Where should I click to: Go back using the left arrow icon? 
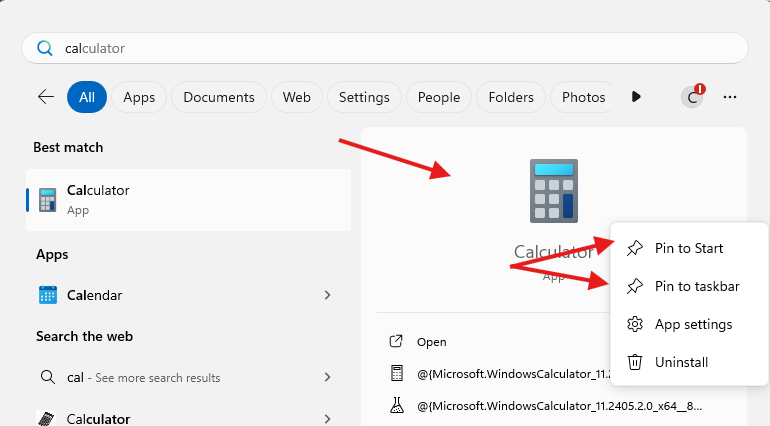[x=46, y=97]
